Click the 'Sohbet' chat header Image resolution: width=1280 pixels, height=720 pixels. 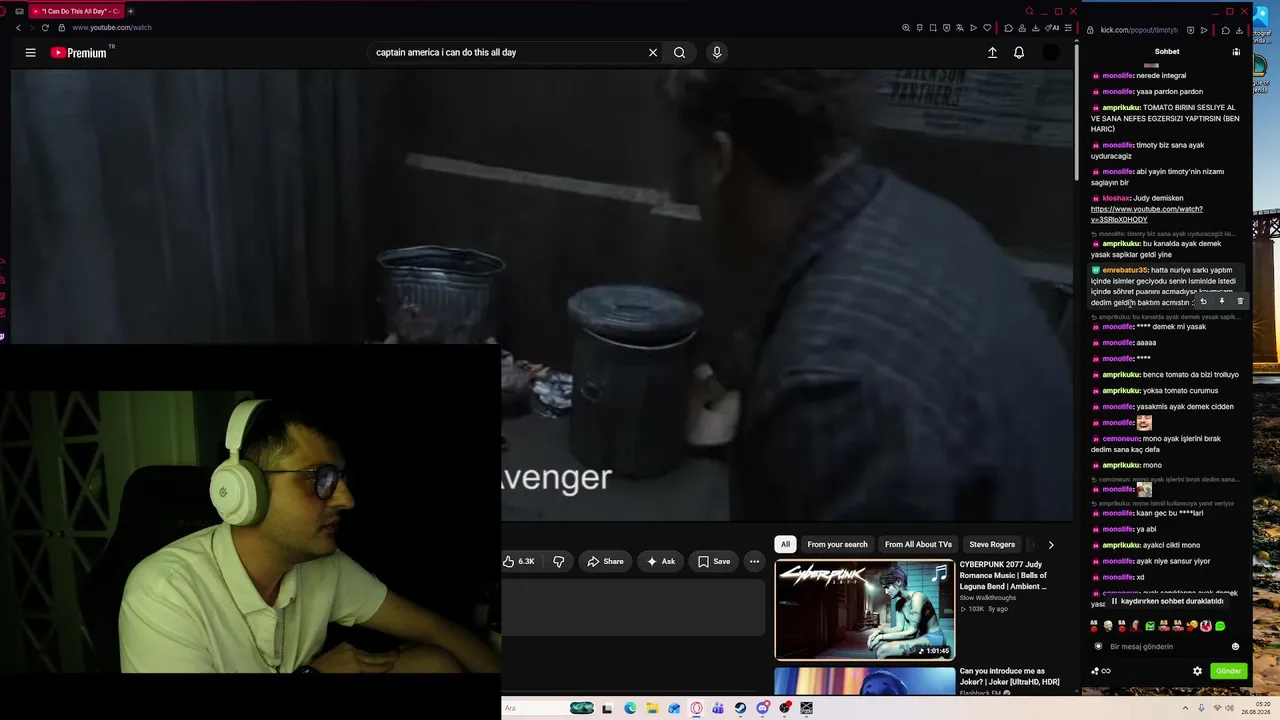pyautogui.click(x=1167, y=52)
